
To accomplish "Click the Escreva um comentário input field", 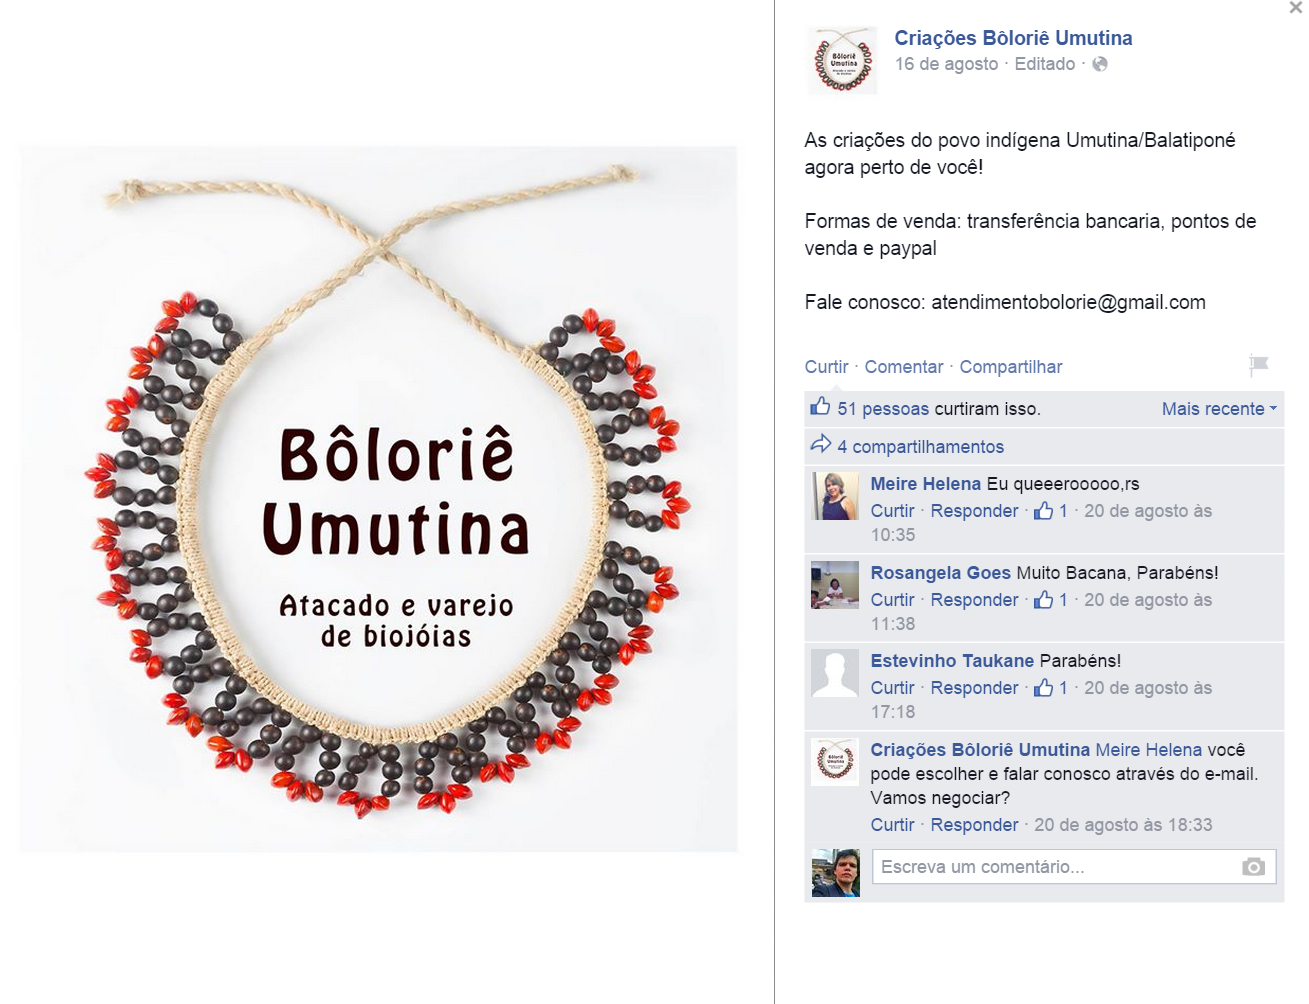I will click(1074, 867).
